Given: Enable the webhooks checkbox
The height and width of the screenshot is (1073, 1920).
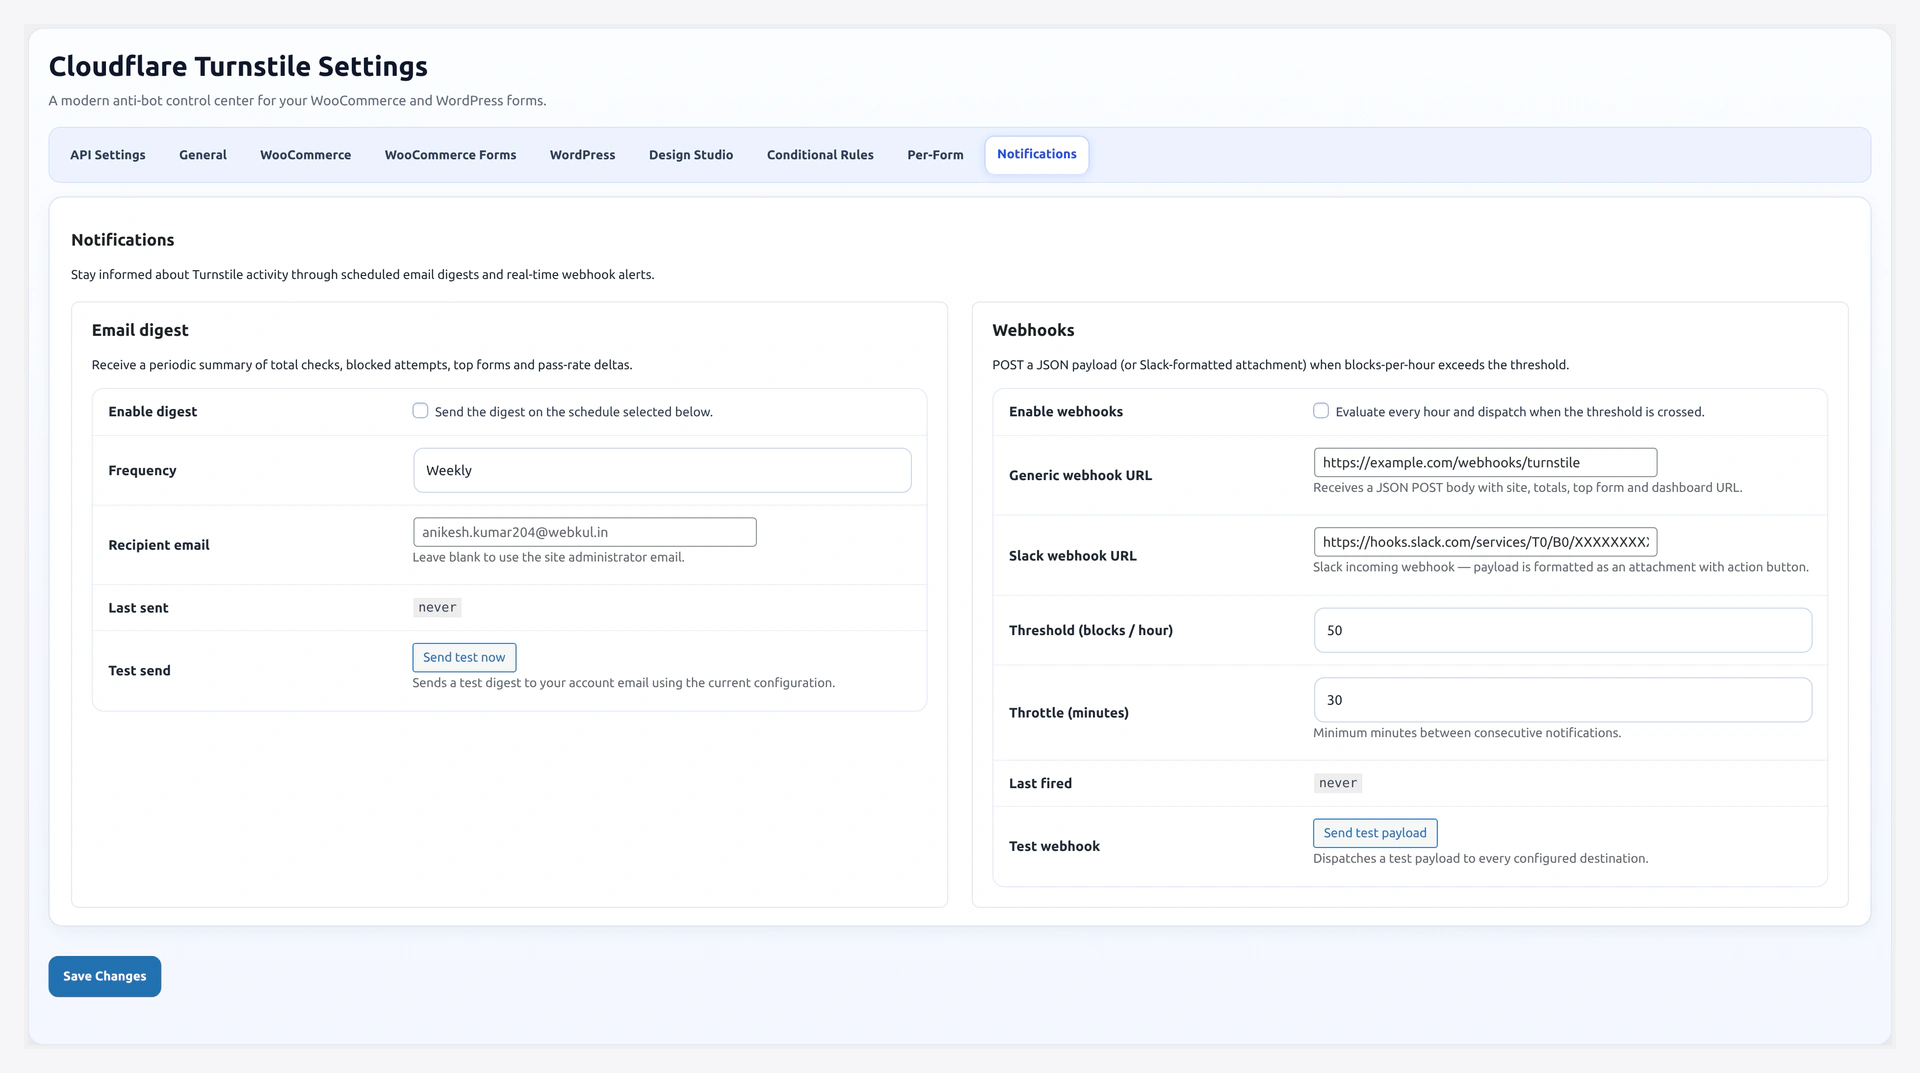Looking at the screenshot, I should [x=1321, y=411].
